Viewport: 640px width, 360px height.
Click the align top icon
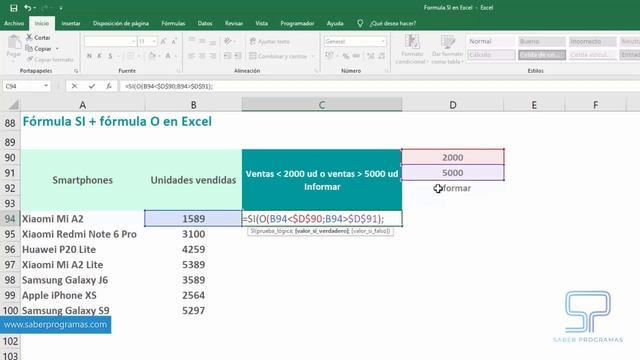pyautogui.click(x=191, y=41)
